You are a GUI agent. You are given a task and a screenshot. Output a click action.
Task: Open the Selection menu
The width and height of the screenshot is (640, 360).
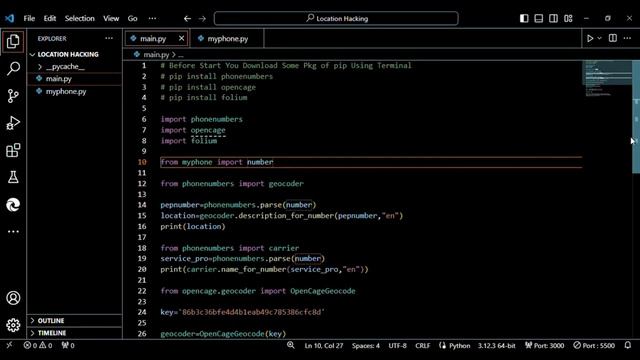(80, 18)
